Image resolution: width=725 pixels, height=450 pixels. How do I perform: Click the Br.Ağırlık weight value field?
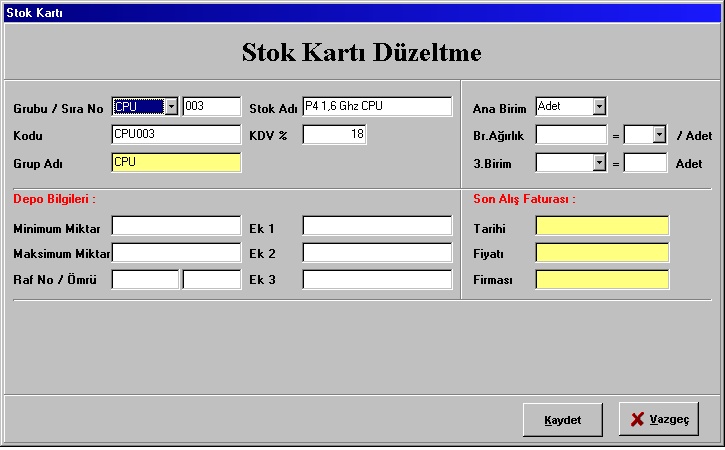[571, 135]
